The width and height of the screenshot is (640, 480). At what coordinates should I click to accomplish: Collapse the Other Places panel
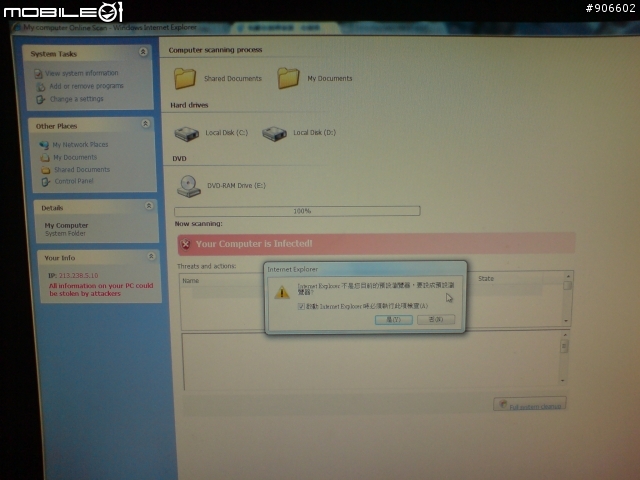click(145, 124)
